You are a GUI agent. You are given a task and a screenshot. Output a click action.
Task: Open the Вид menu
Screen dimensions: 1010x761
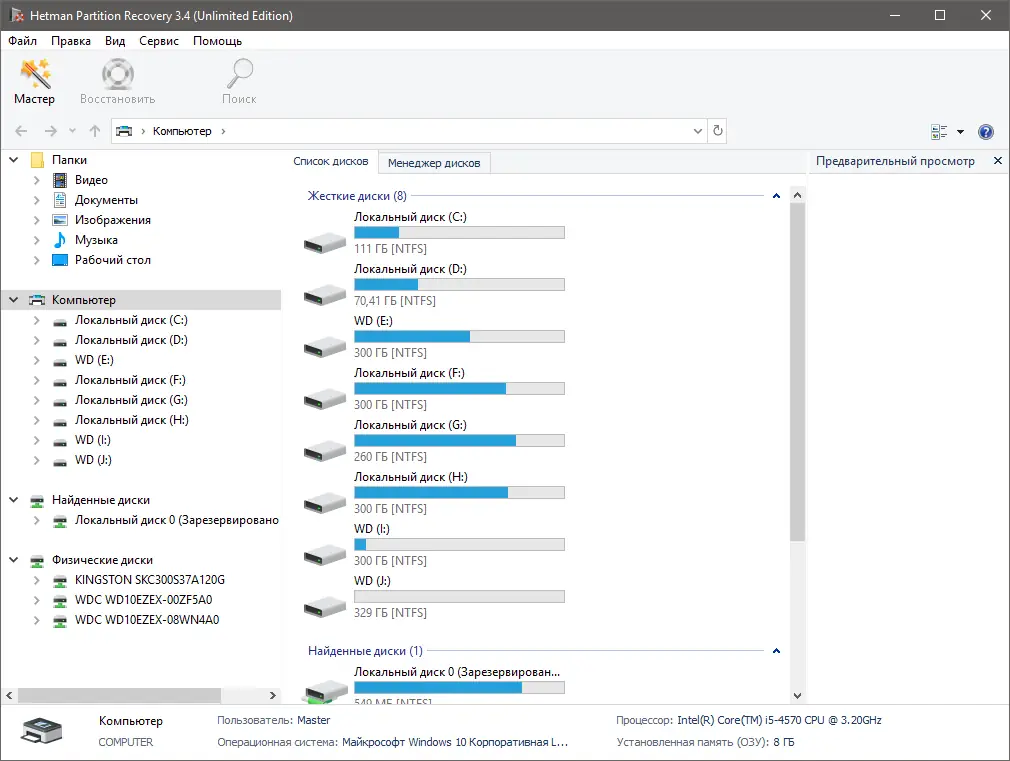(115, 41)
